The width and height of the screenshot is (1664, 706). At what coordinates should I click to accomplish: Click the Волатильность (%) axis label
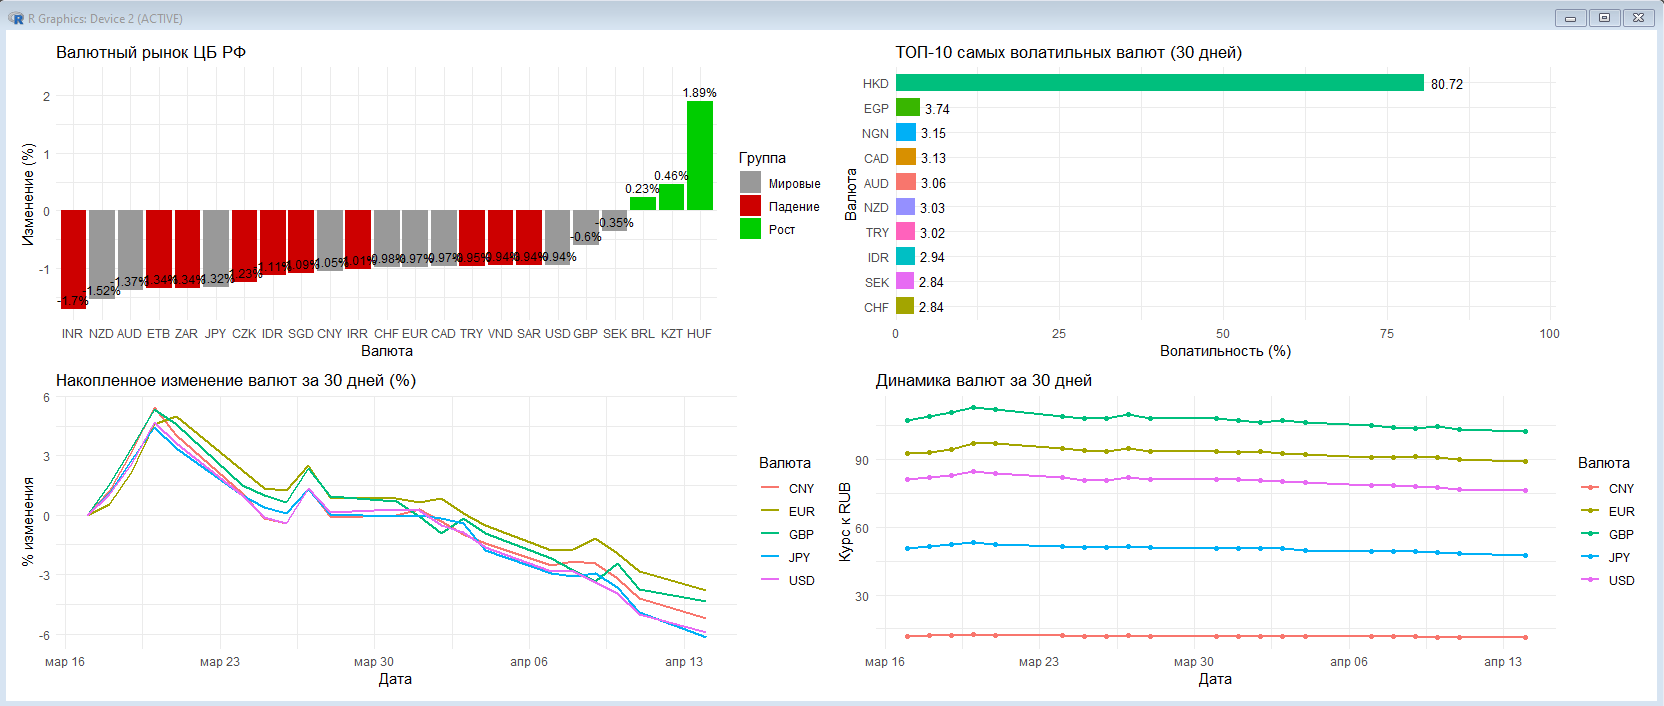coord(1225,351)
